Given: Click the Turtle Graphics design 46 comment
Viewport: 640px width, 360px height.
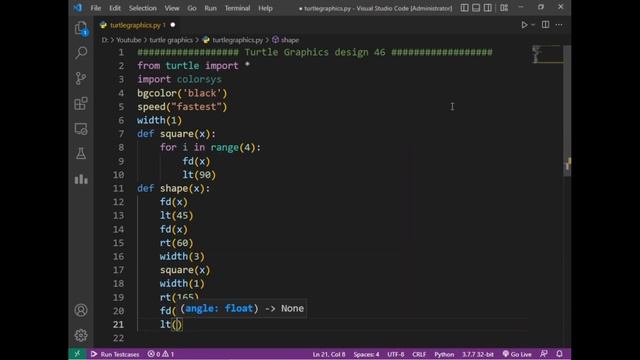Looking at the screenshot, I should (x=315, y=52).
